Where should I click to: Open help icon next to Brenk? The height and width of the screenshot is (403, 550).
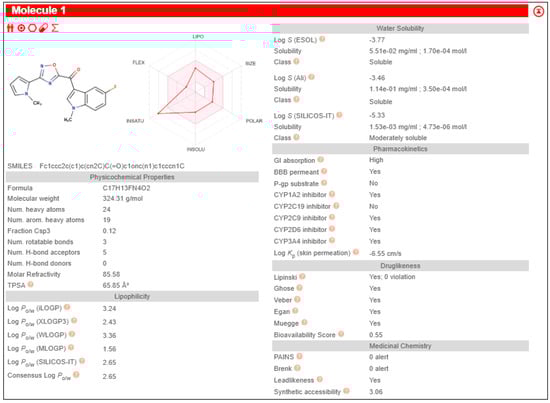coord(297,368)
